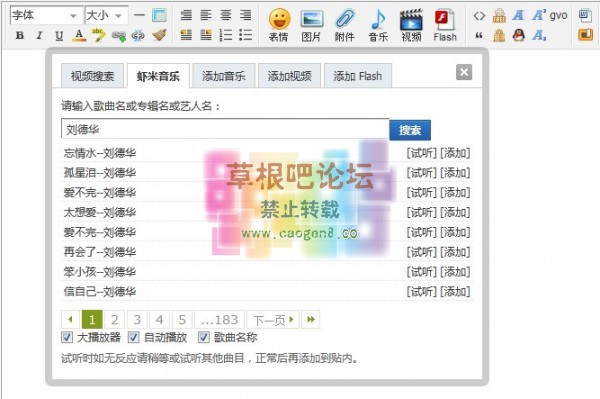600x399 pixels.
Task: Click the search field containing 刘德华
Action: pos(225,129)
